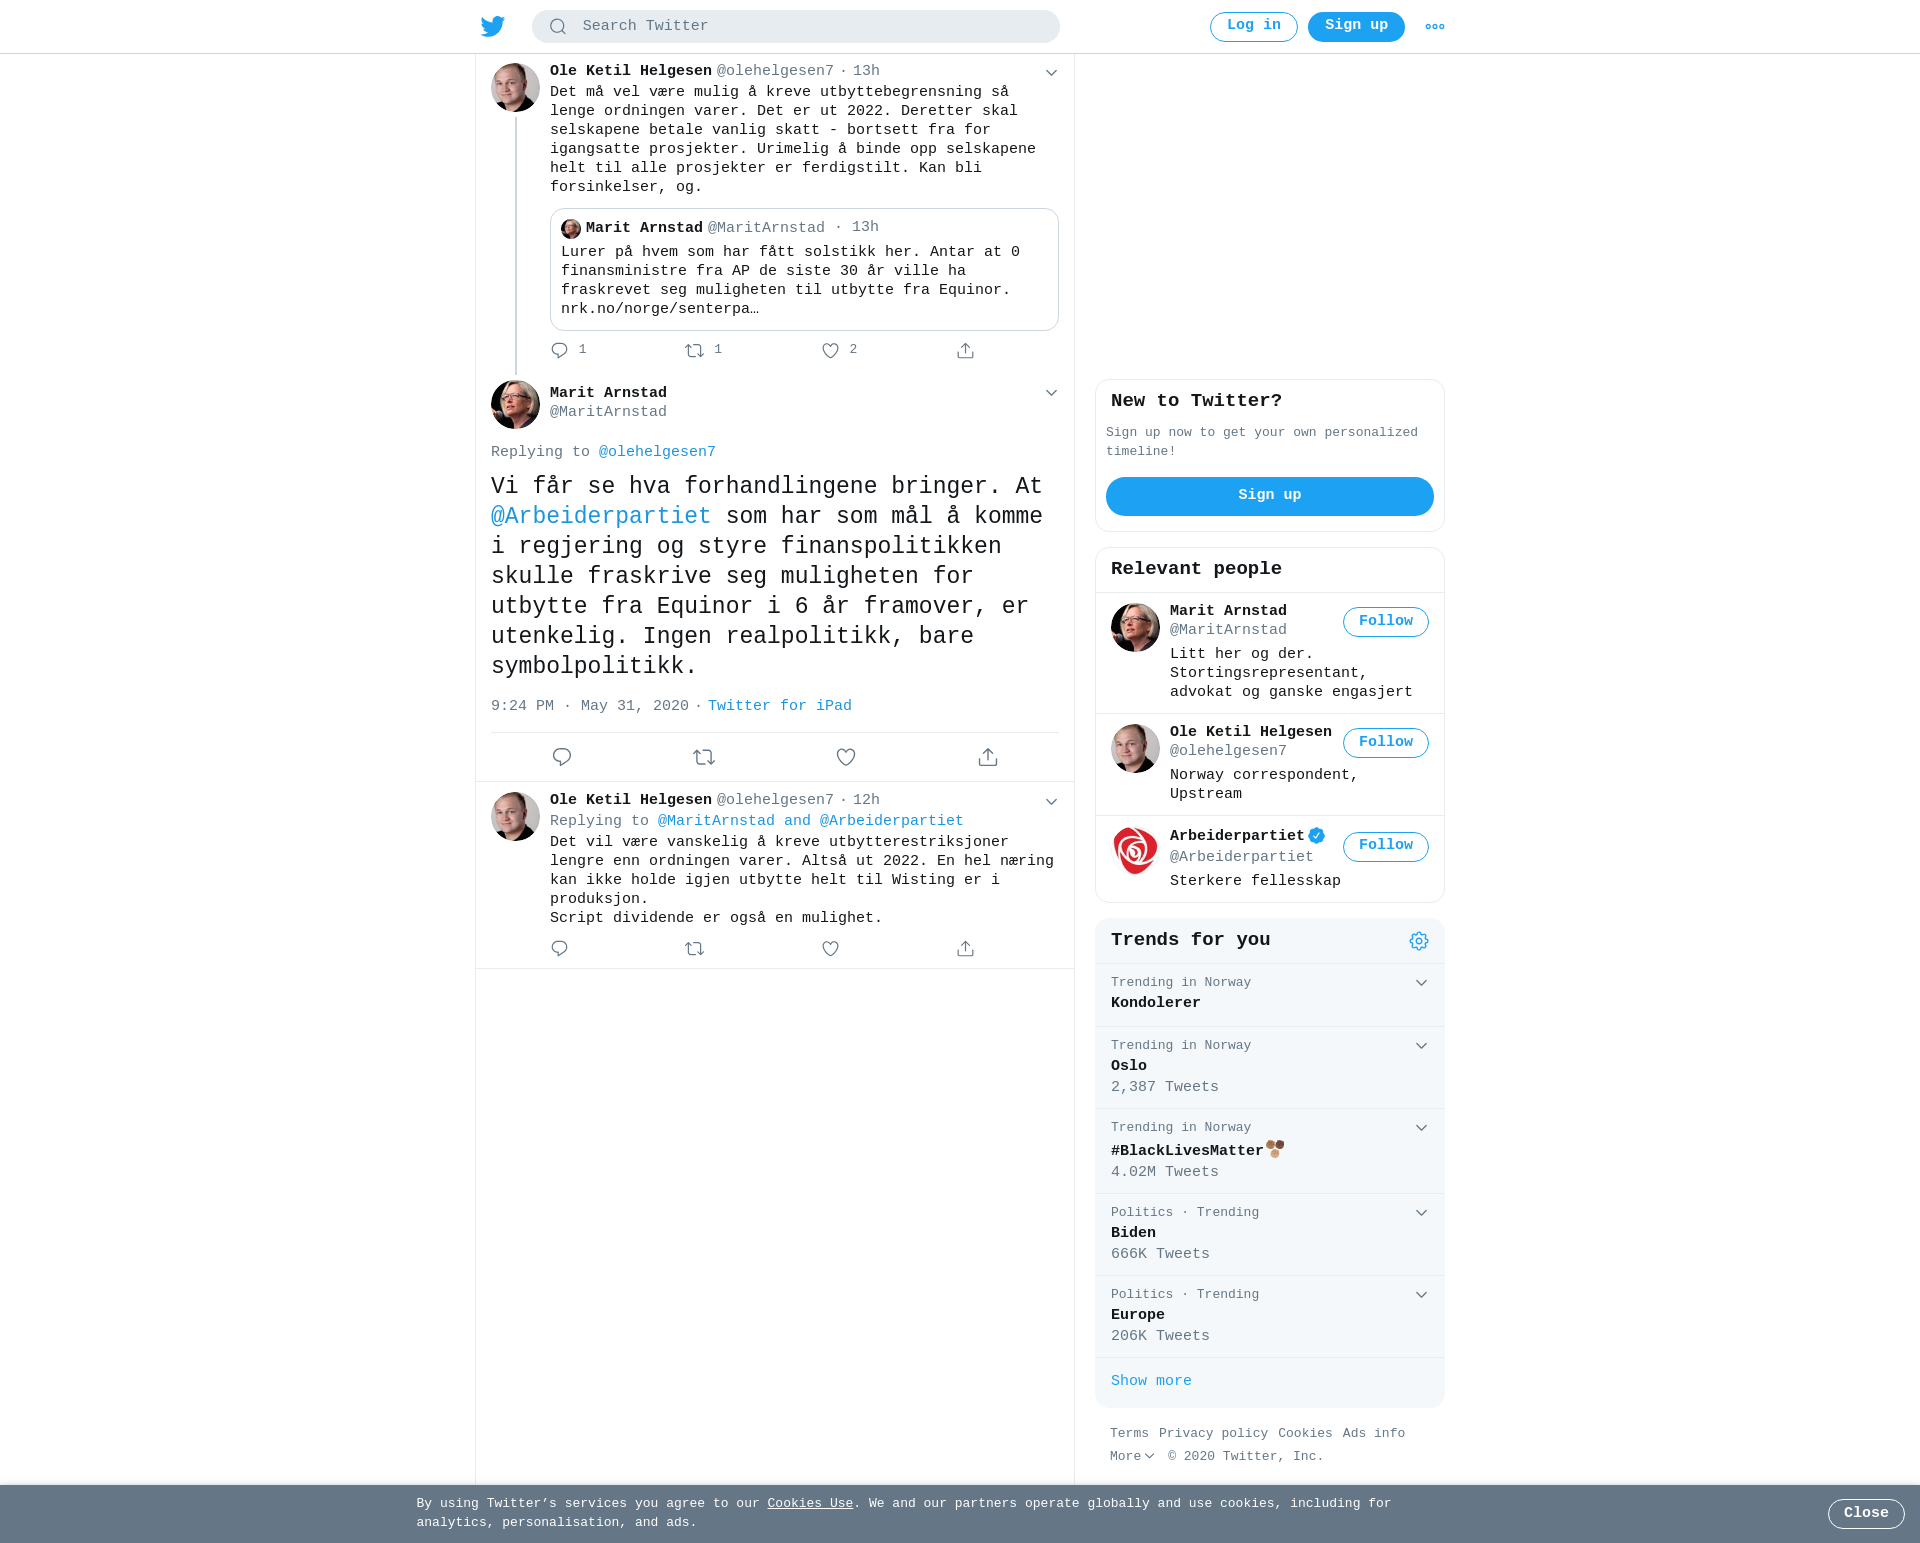
Task: Focus the Search Twitter field
Action: [x=796, y=27]
